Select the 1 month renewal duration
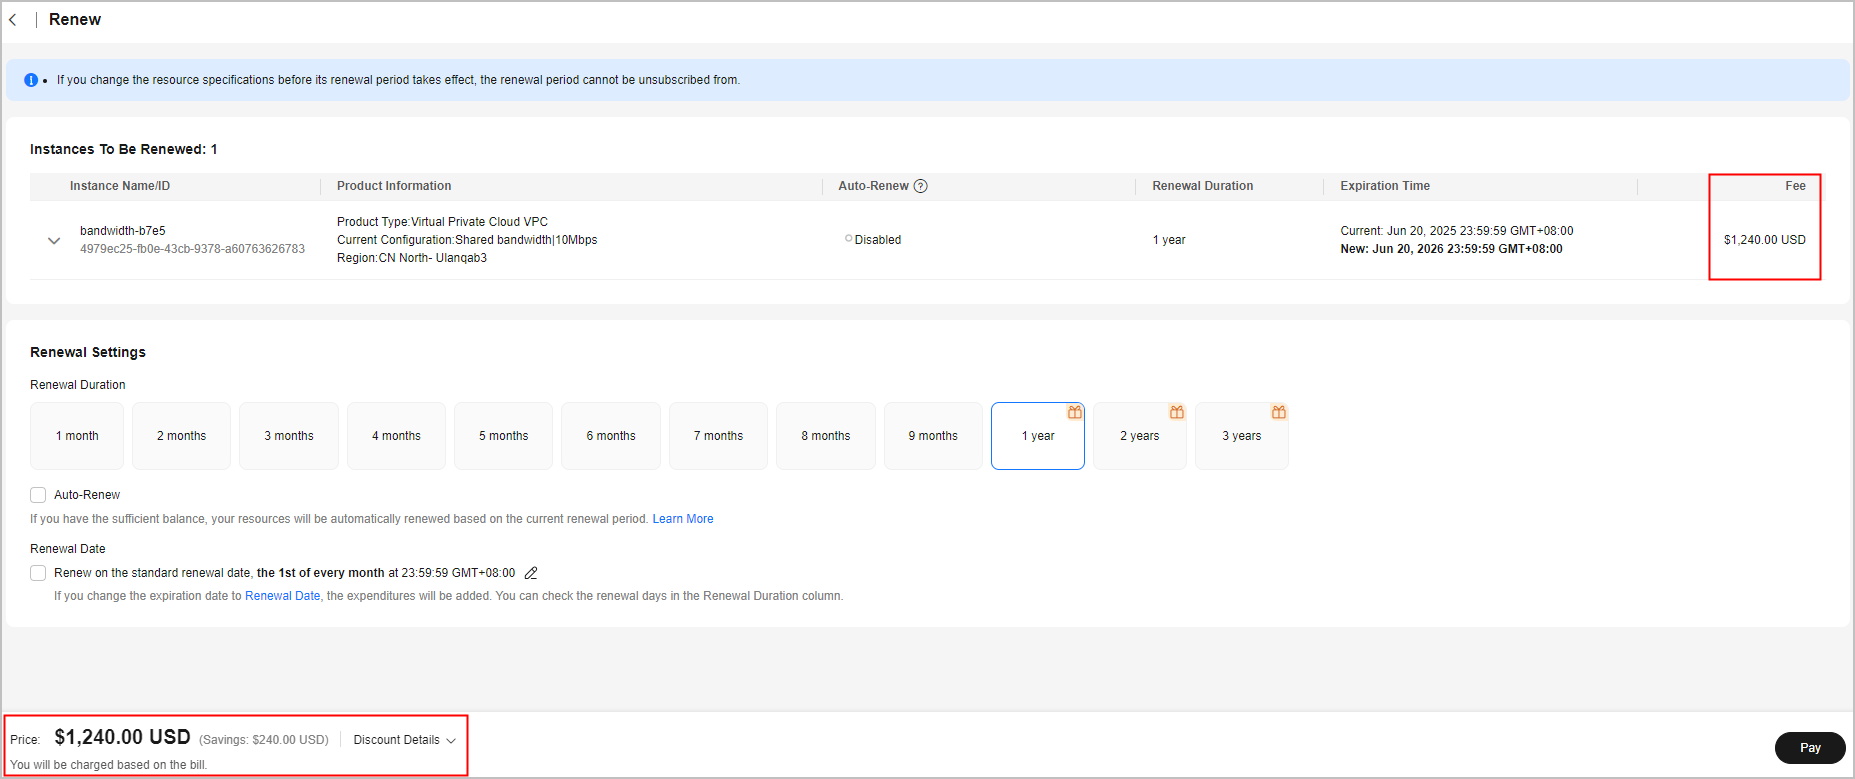1855x779 pixels. 77,436
